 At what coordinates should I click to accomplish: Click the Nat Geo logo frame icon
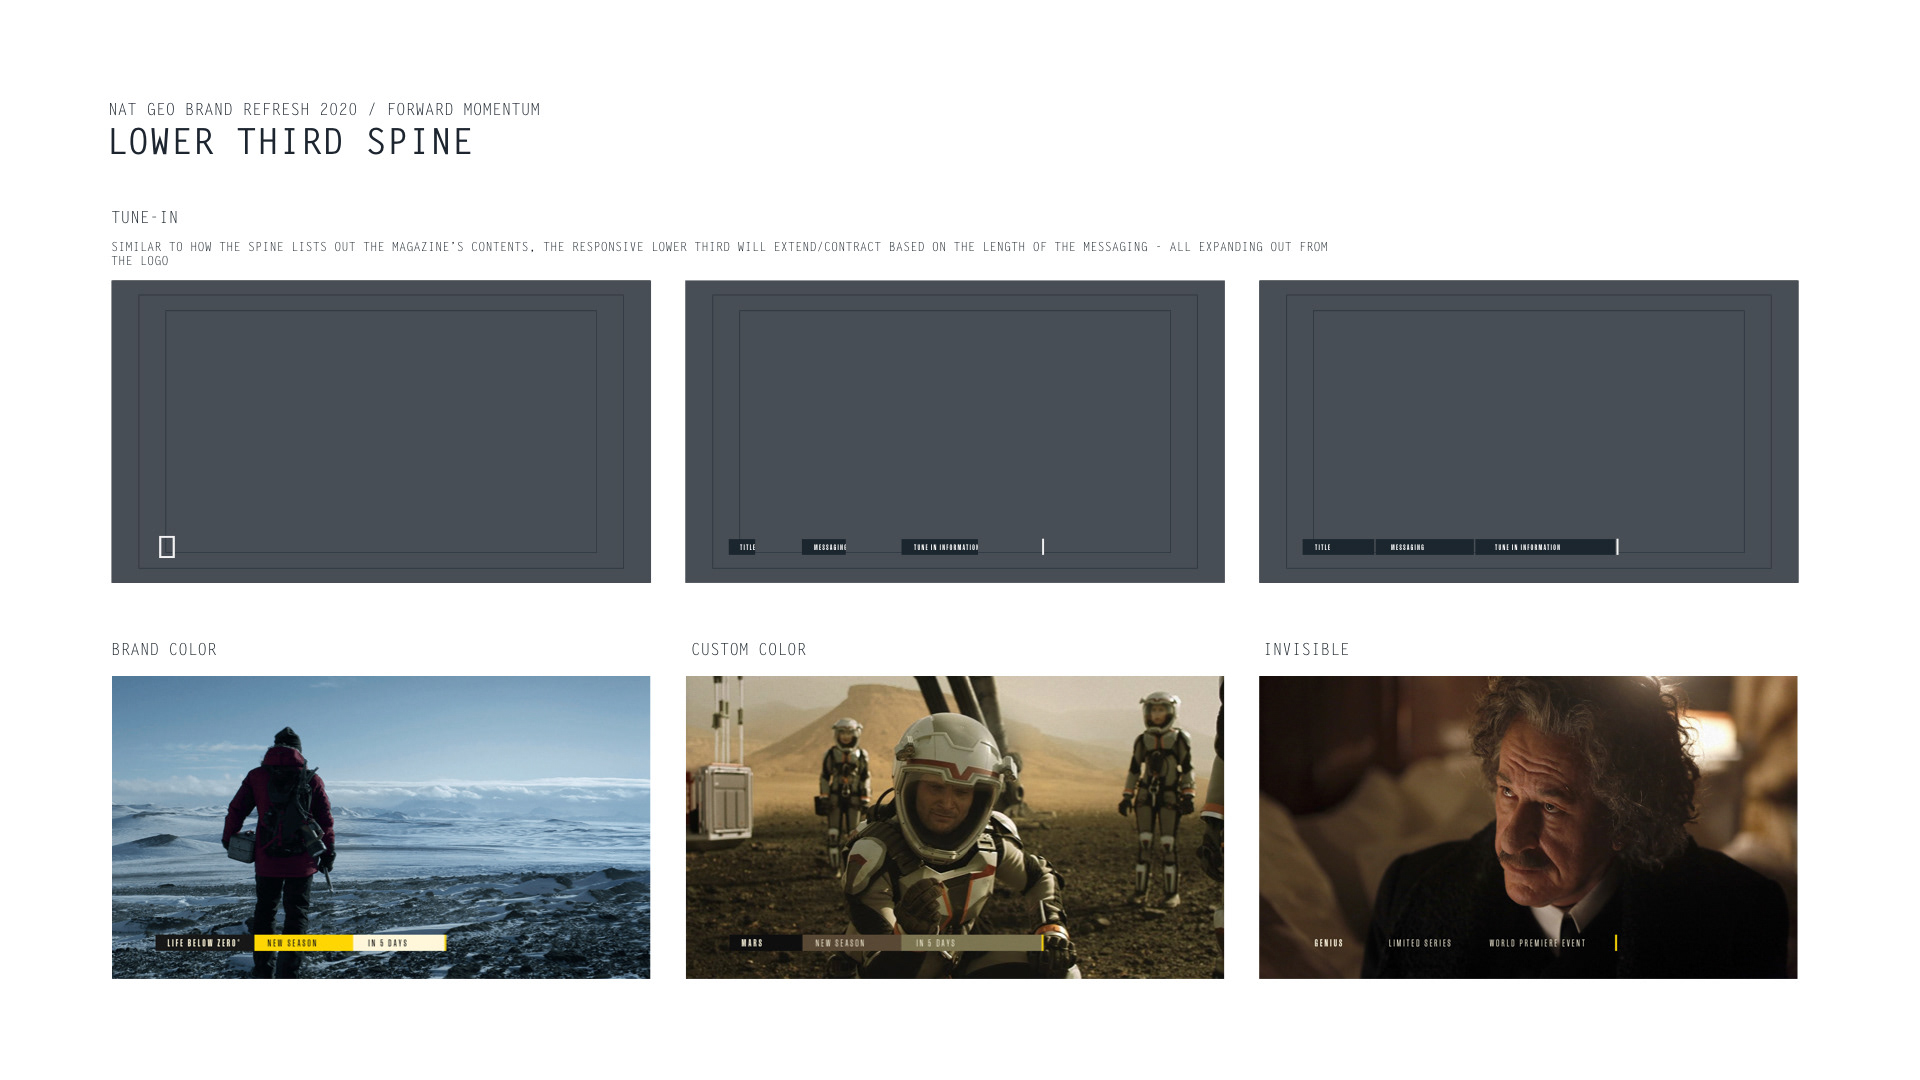tap(167, 547)
